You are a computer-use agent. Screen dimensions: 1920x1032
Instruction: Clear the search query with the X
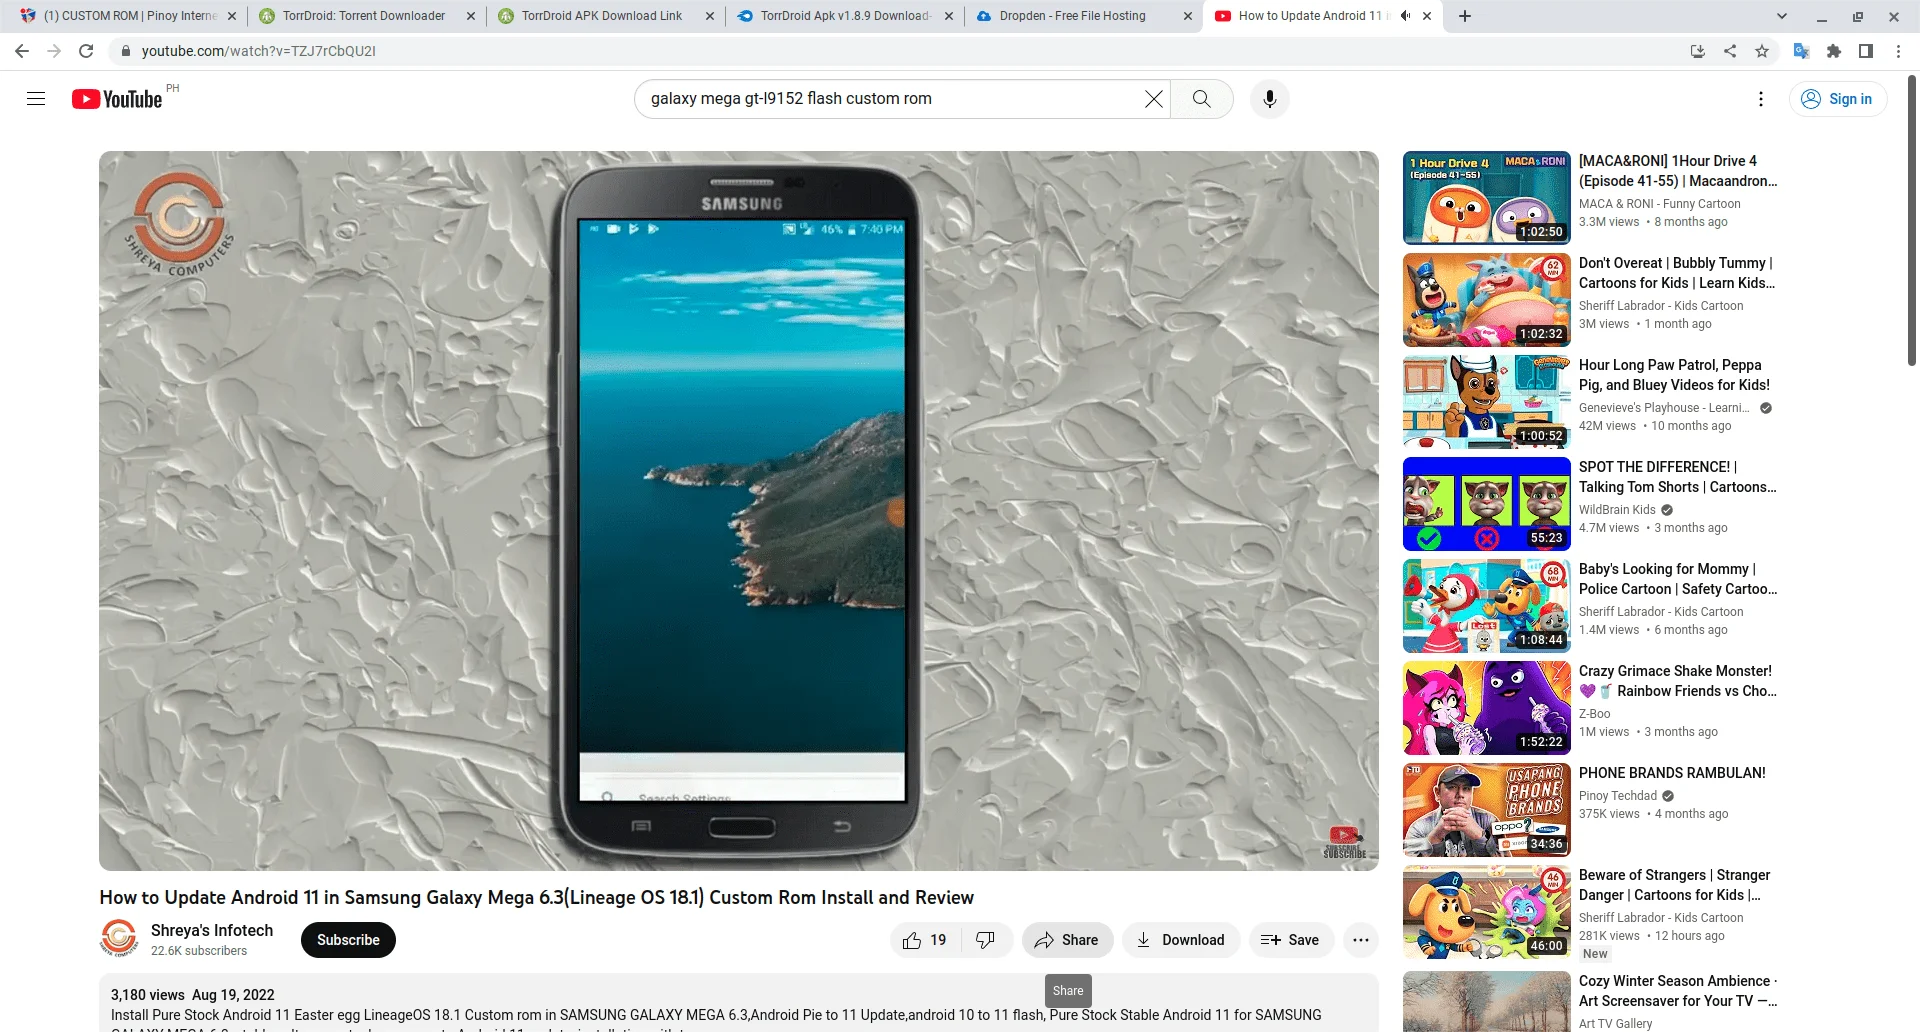pos(1153,99)
